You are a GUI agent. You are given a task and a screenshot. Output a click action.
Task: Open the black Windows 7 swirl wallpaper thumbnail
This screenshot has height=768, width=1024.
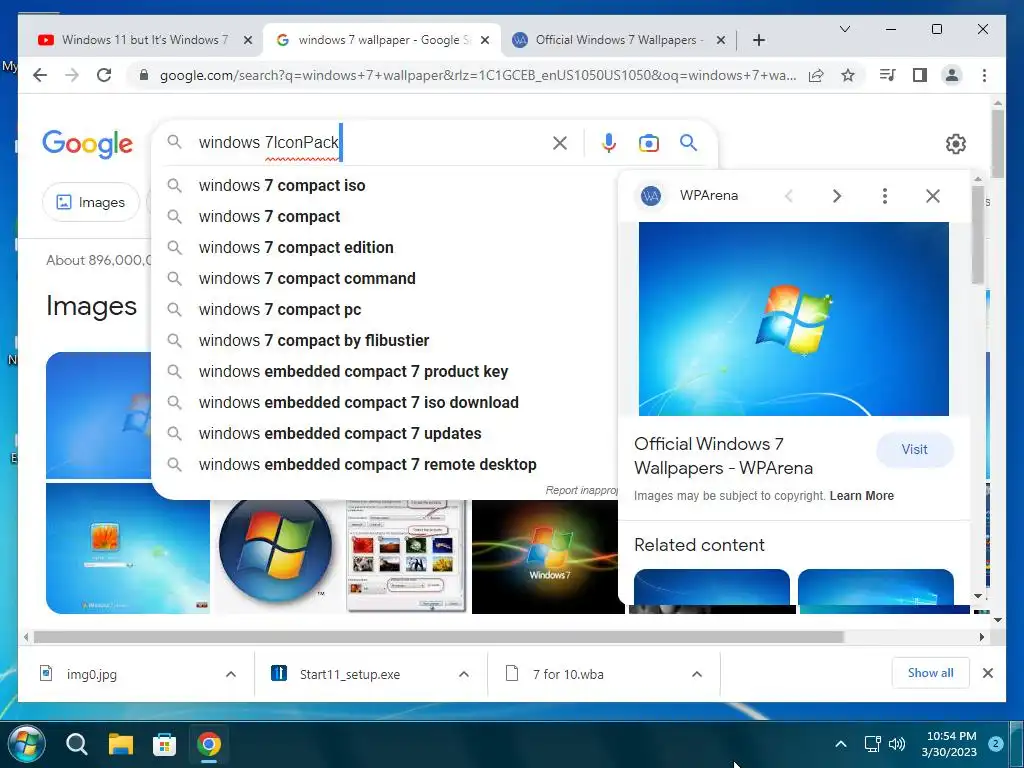coord(547,556)
